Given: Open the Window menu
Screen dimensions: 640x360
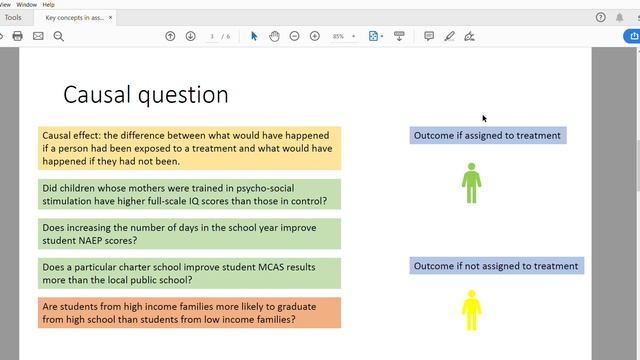Looking at the screenshot, I should pos(27,4).
